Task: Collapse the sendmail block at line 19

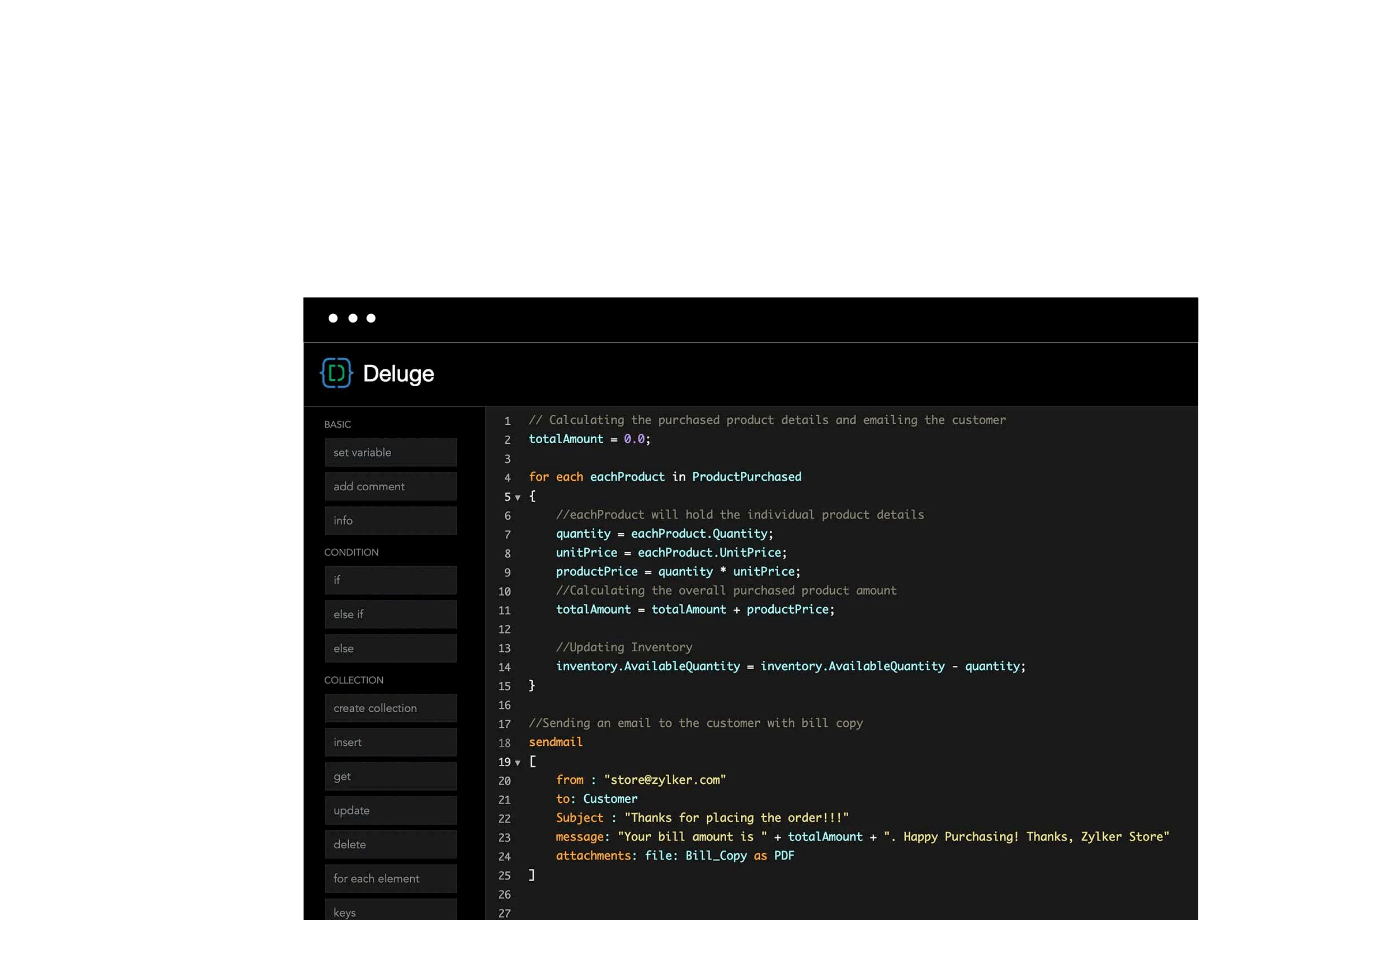Action: click(x=518, y=763)
